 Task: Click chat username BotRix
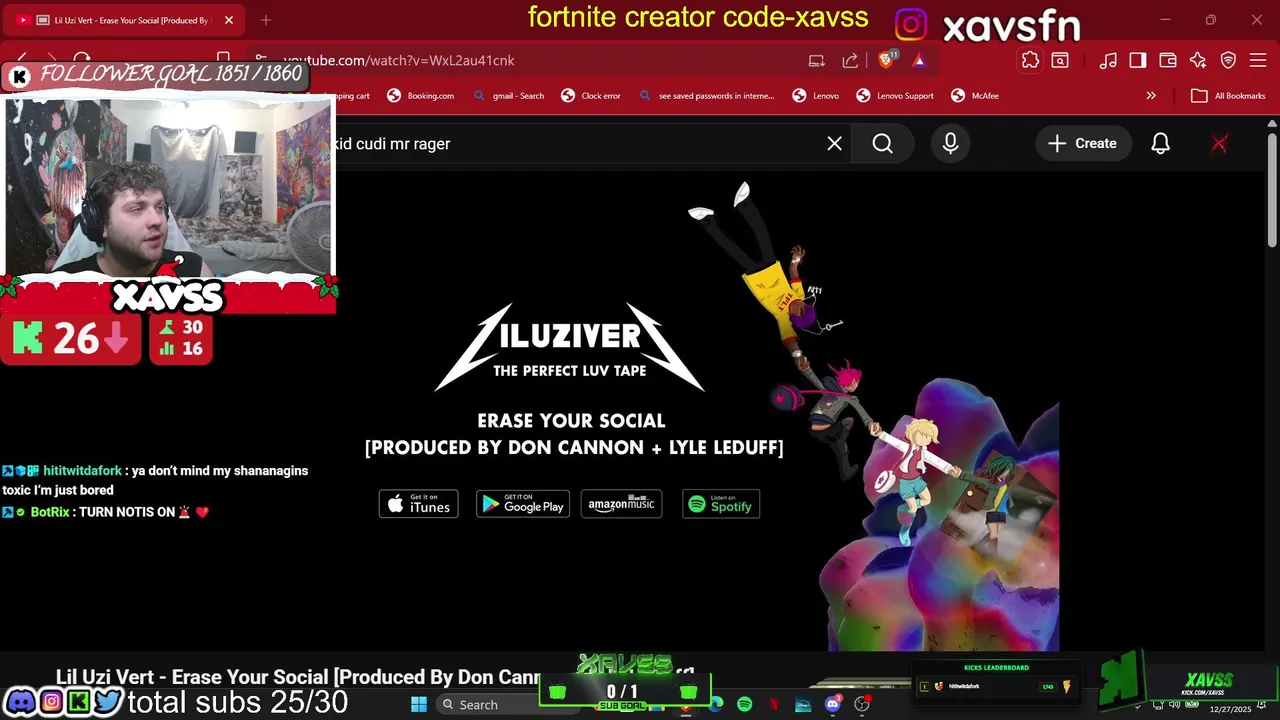click(x=49, y=512)
